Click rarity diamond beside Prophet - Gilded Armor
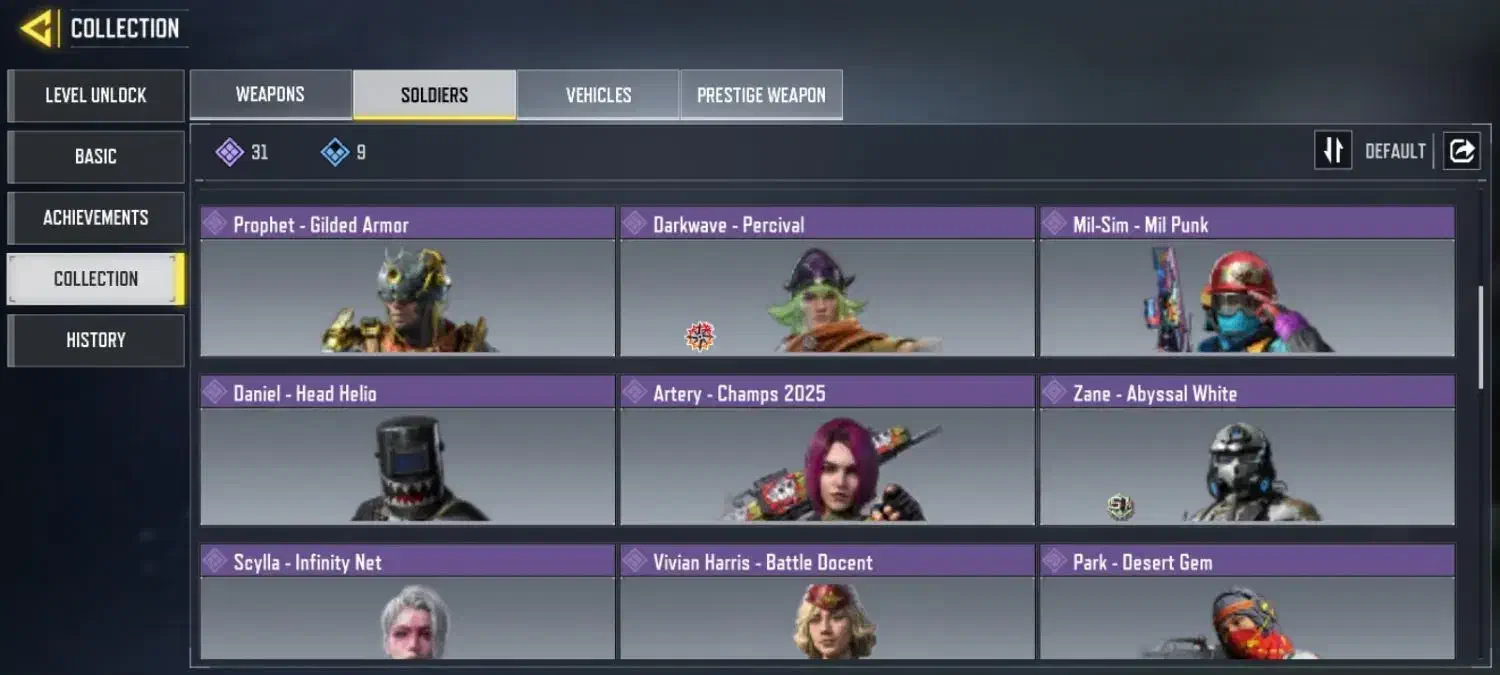The height and width of the screenshot is (675, 1500). [x=216, y=224]
